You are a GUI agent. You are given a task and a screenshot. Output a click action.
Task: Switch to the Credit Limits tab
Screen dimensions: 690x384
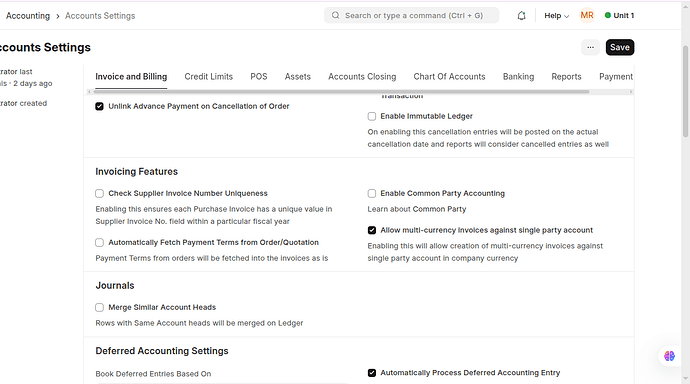tap(209, 77)
